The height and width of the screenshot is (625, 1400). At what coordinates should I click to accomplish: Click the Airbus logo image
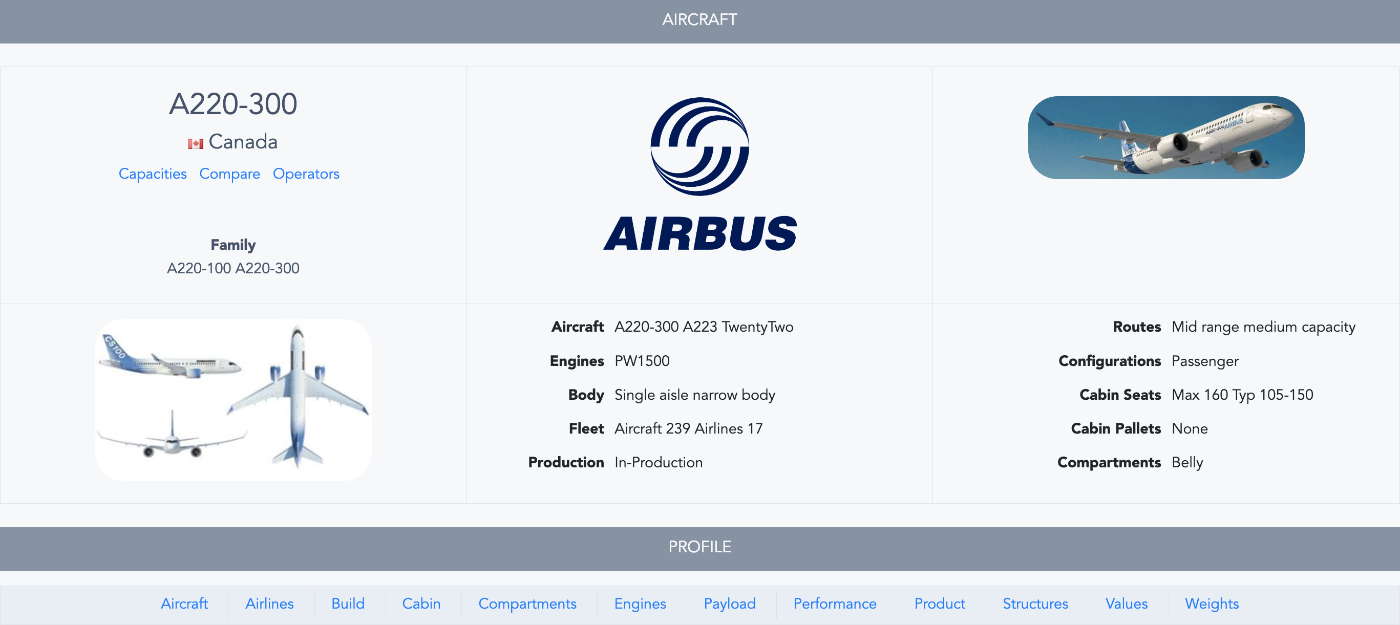(700, 175)
